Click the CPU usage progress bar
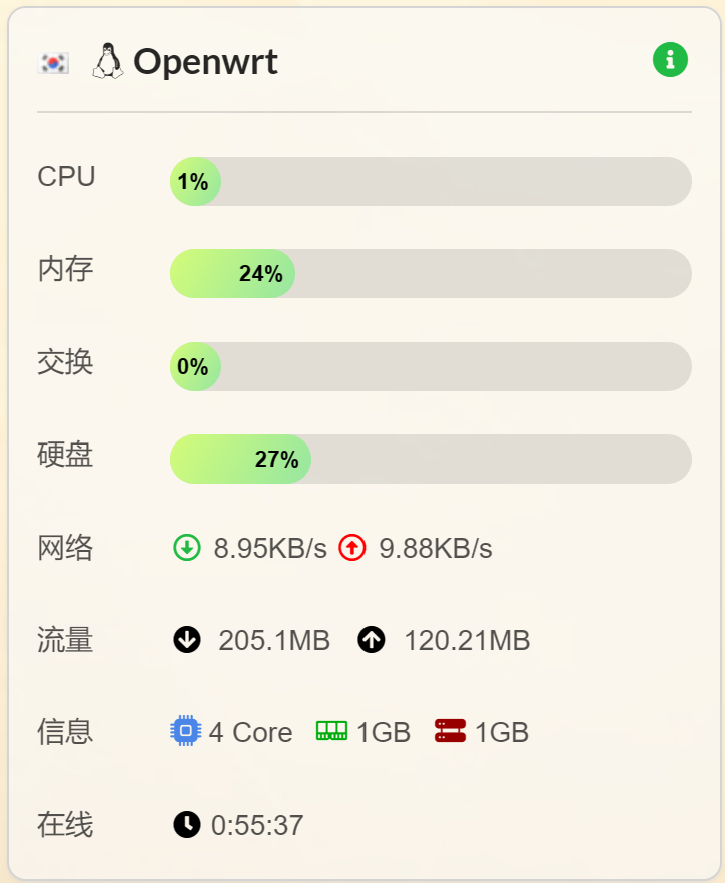The image size is (726, 884). pyautogui.click(x=430, y=181)
